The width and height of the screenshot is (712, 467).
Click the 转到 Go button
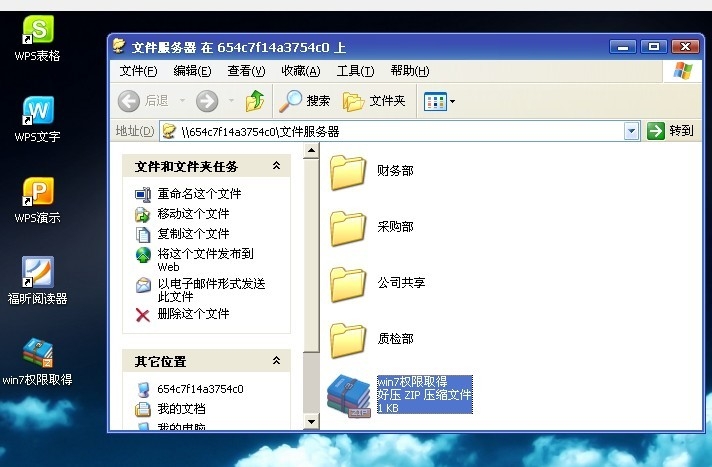tap(670, 131)
